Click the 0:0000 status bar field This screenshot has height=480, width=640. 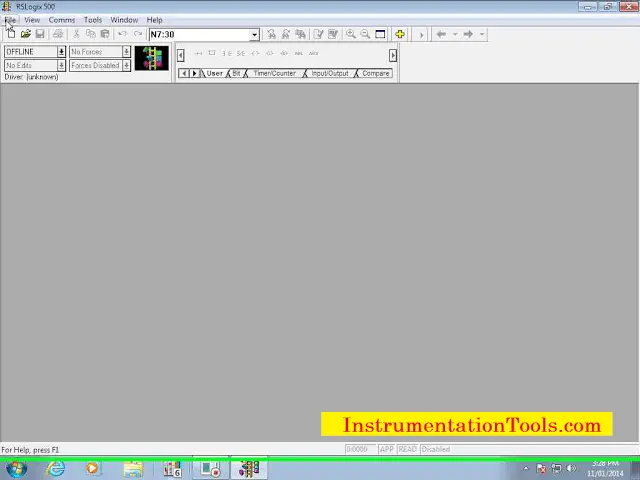pos(360,449)
